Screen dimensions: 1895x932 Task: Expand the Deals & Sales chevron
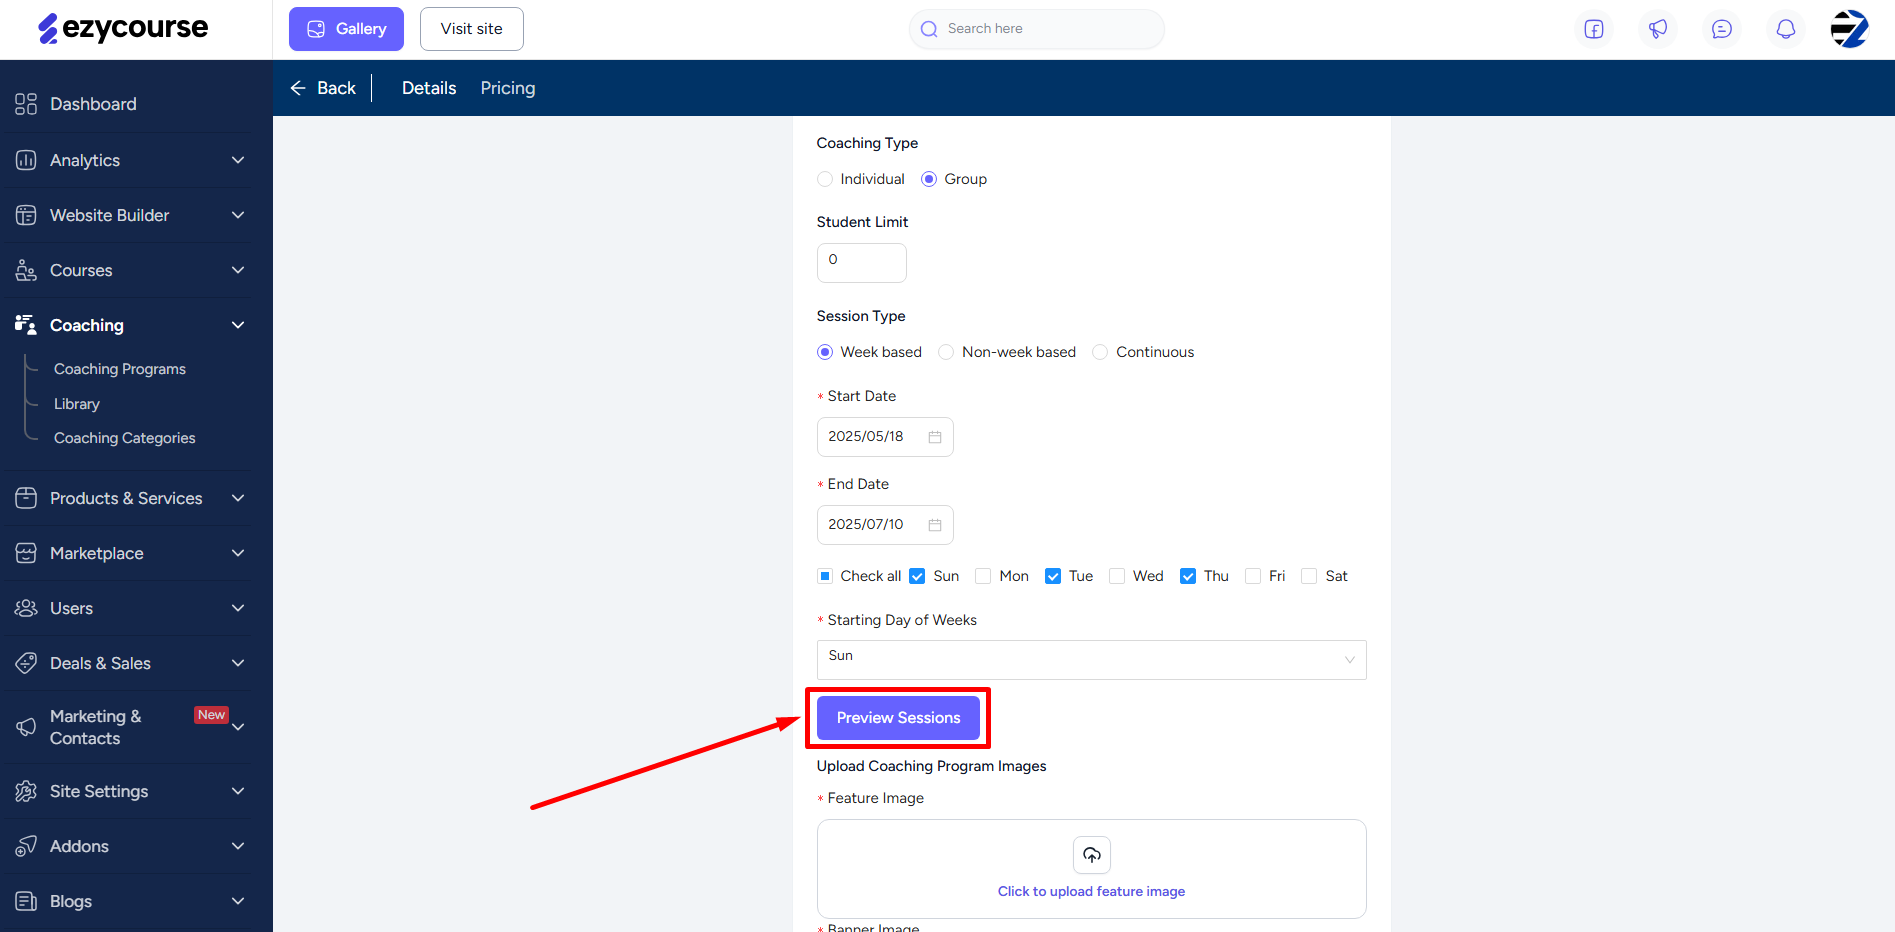[238, 663]
